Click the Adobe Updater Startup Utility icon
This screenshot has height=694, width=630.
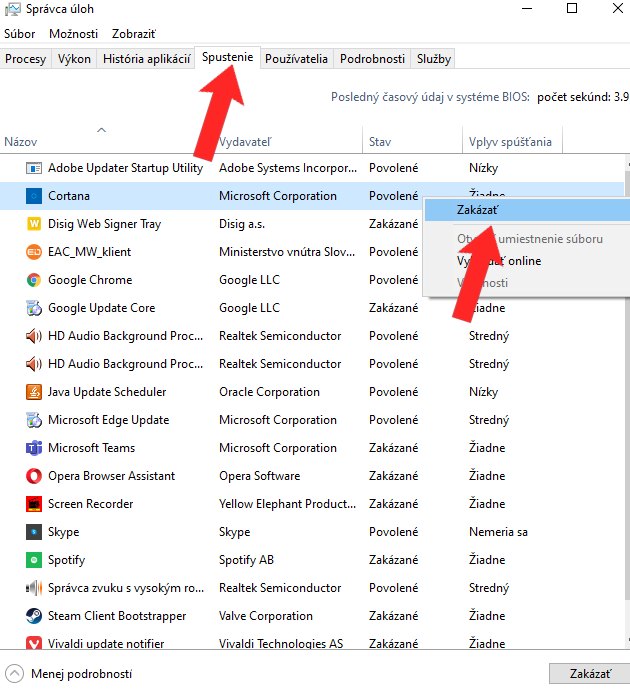tap(34, 168)
